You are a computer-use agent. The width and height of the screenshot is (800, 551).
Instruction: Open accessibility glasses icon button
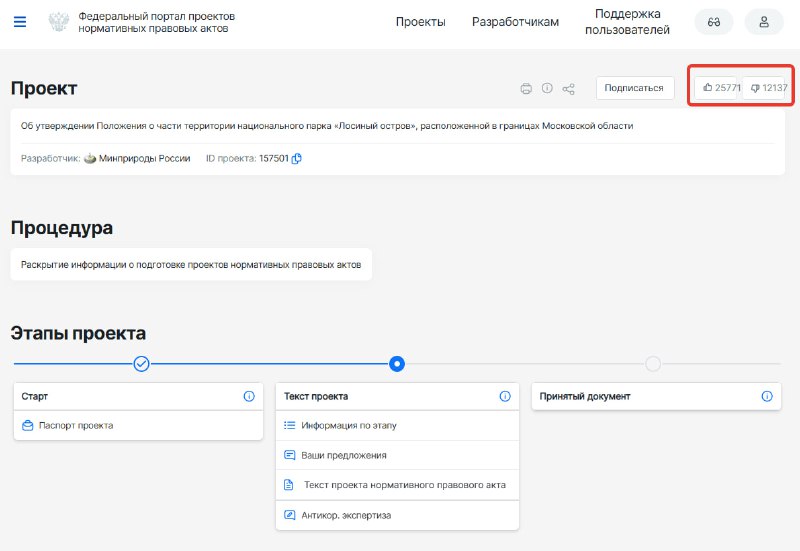tap(714, 22)
